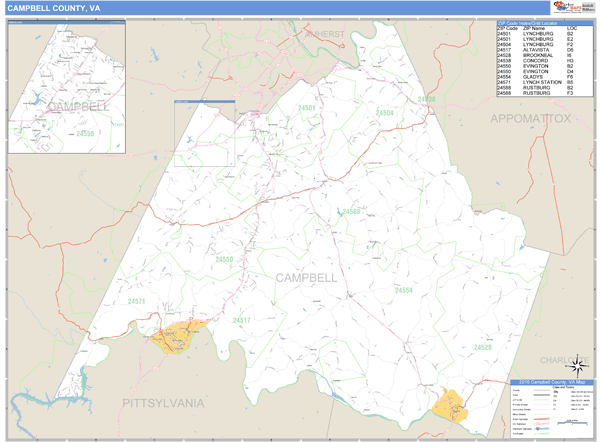Screen dimensions: 600x442
Task: Click the CAMPBELL label inside the inset map
Action: (x=78, y=106)
